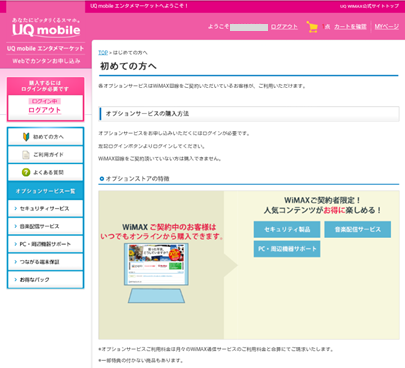Open UQ WiMAX公式サイトトップ link

(369, 6)
